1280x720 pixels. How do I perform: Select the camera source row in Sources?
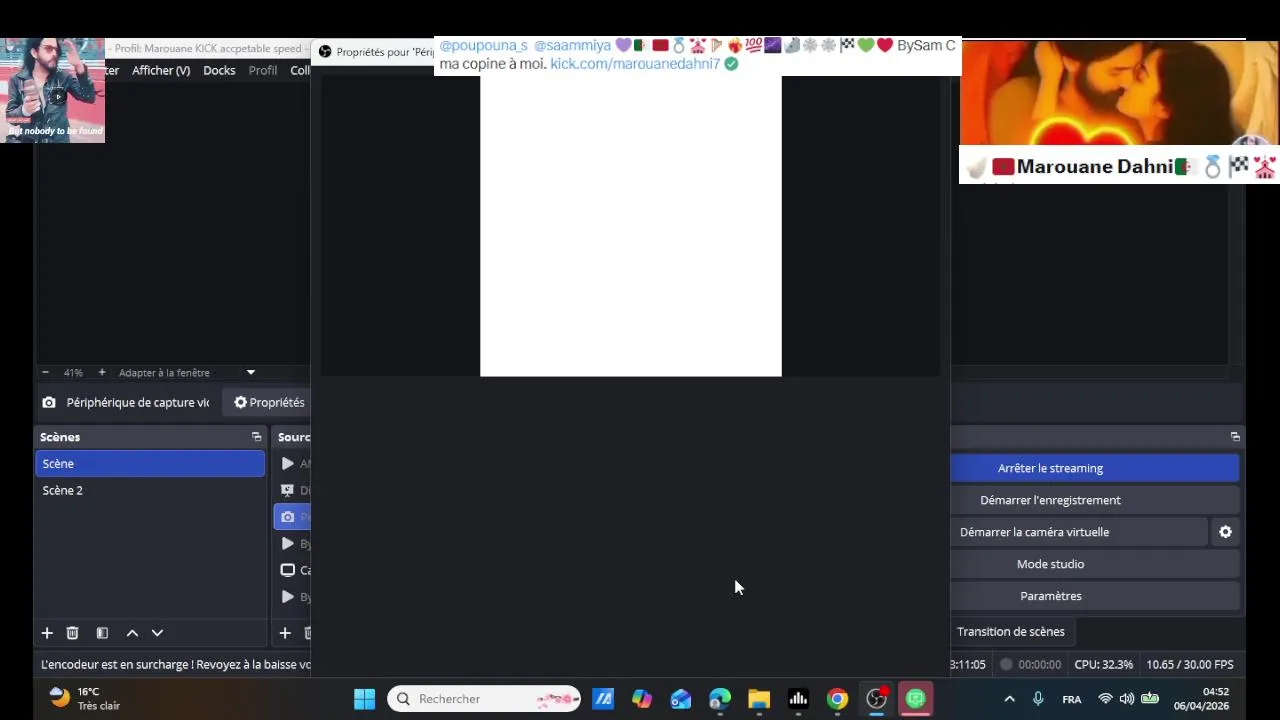tap(292, 517)
